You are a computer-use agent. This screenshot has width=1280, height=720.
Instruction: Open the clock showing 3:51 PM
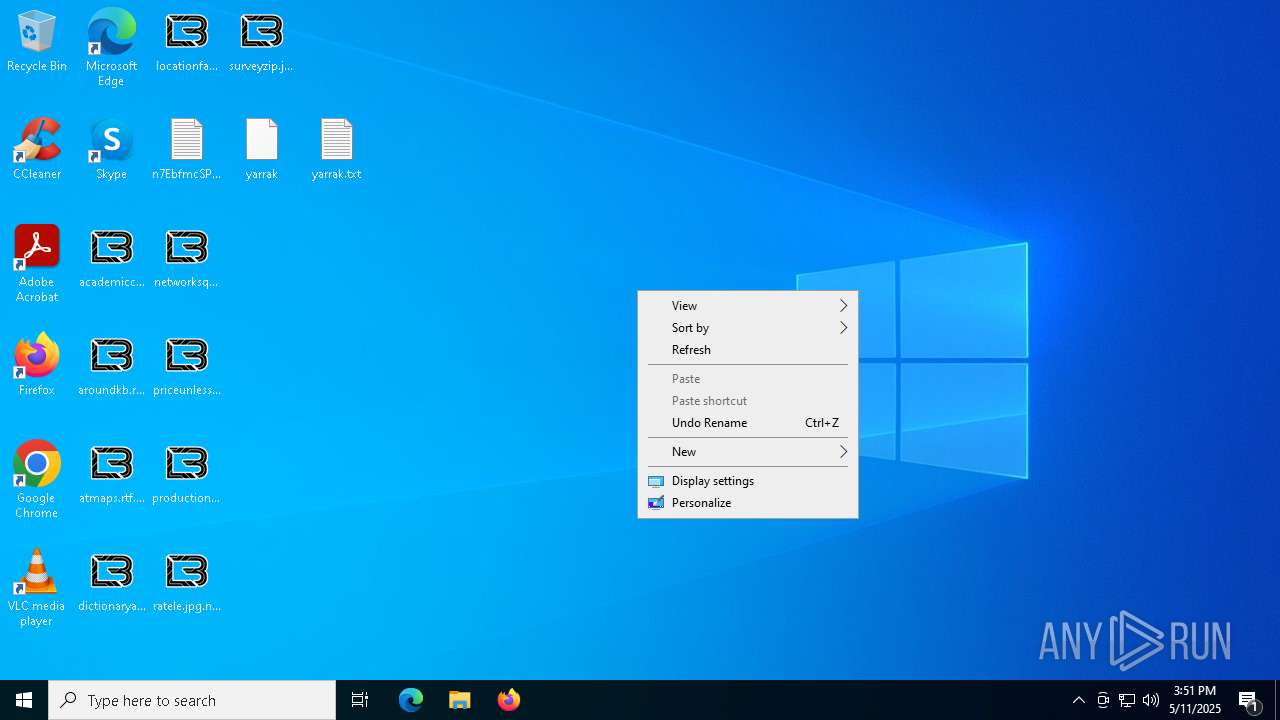(1195, 700)
